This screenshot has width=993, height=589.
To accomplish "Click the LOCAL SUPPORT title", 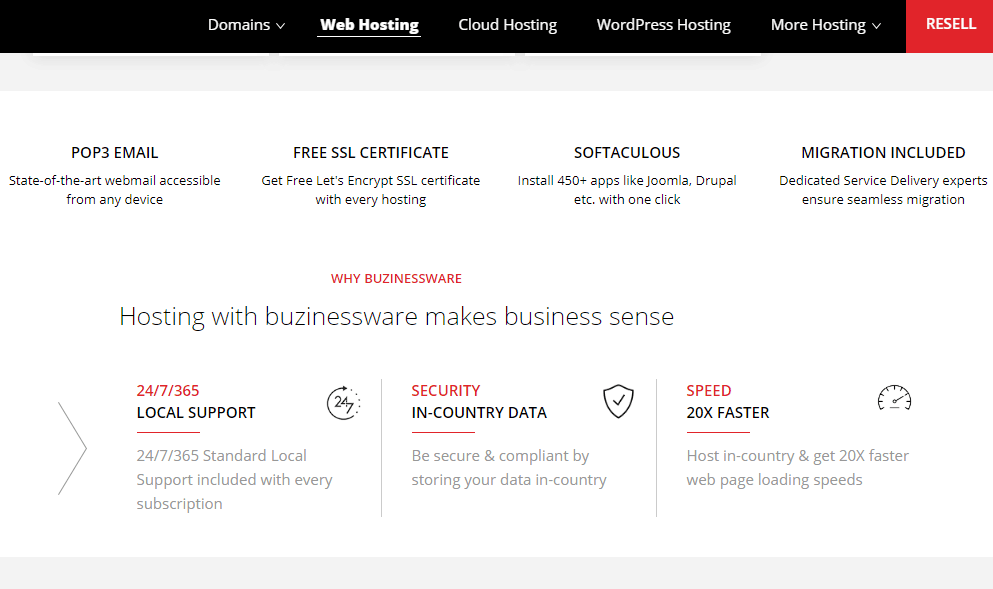I will [196, 413].
